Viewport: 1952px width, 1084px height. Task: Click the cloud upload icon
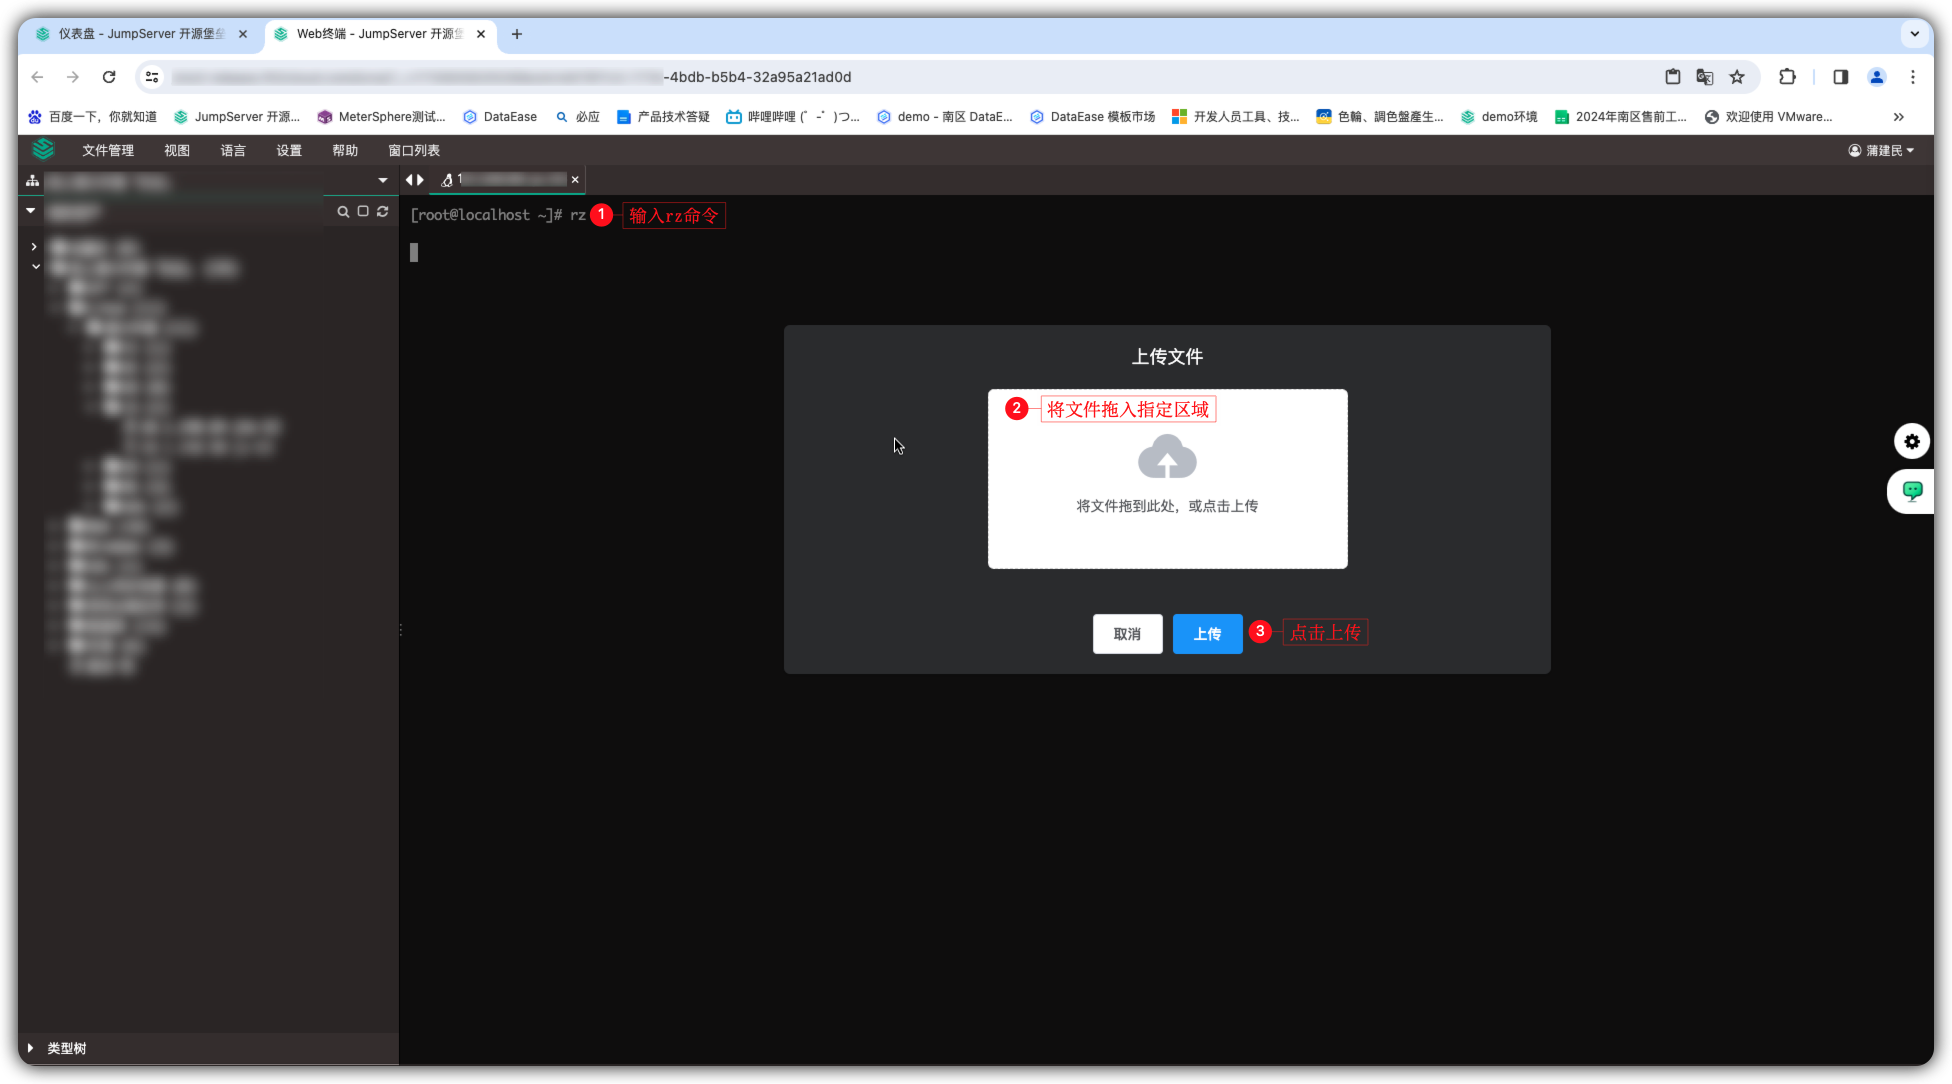coord(1167,458)
